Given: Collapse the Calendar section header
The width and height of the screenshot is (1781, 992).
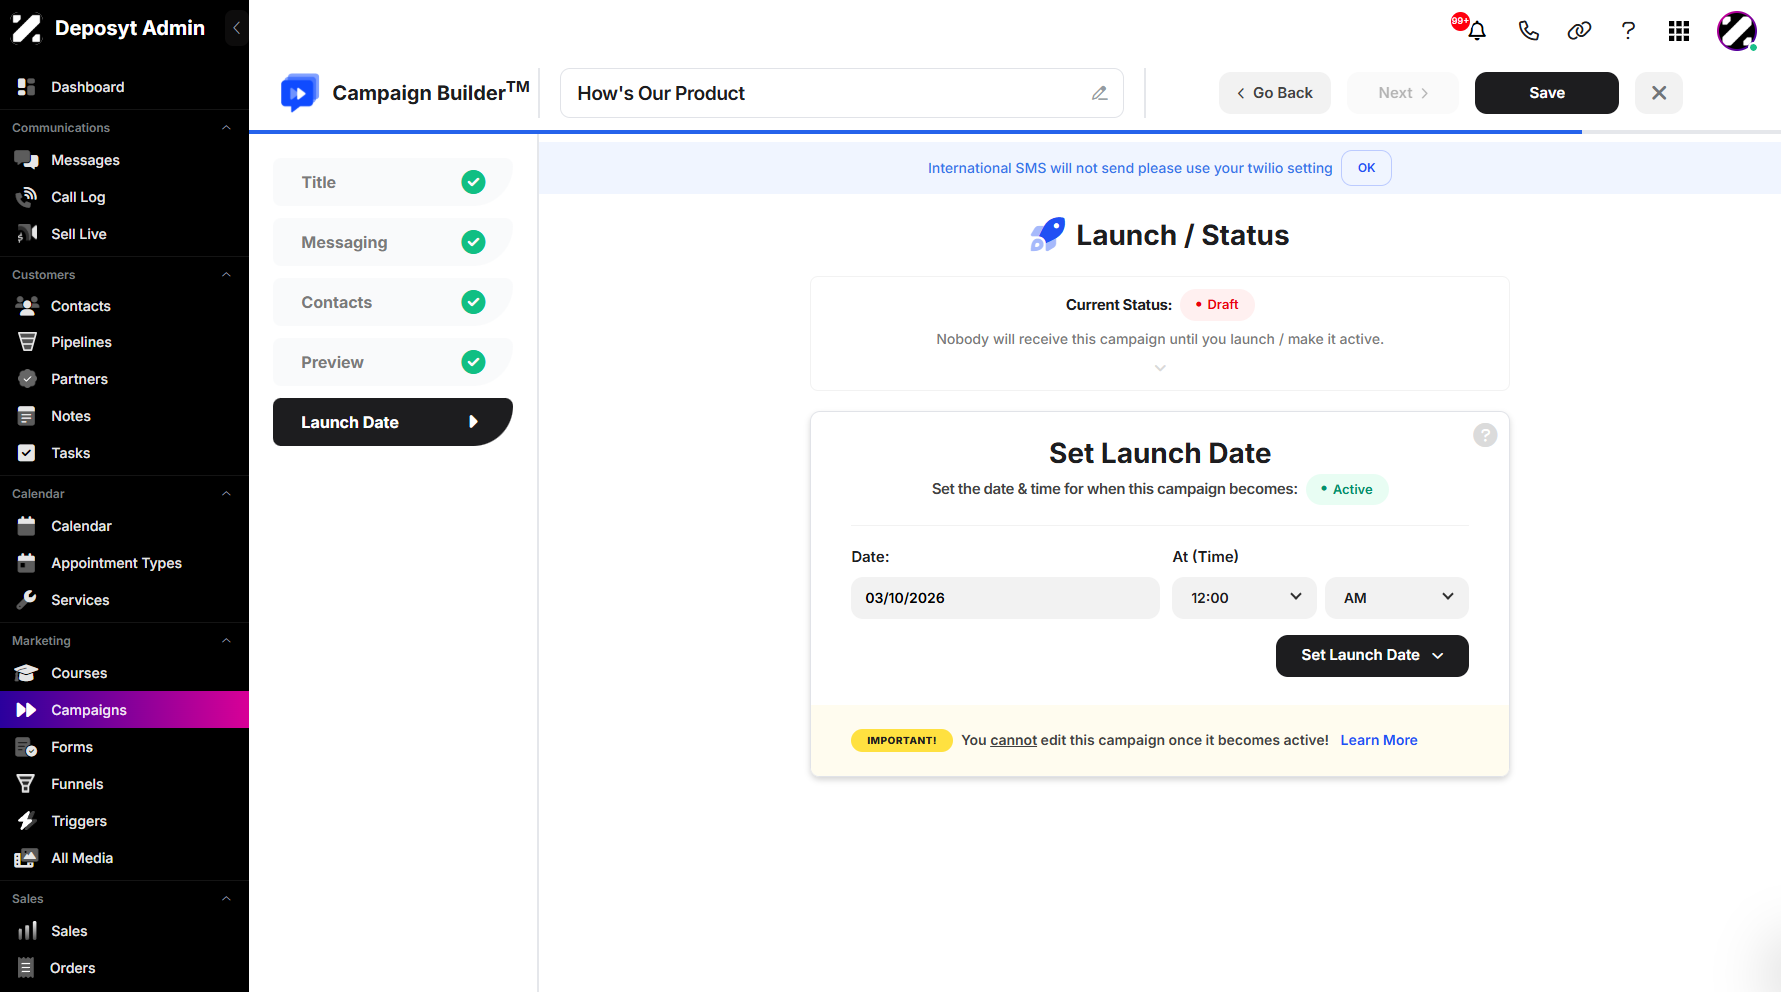Looking at the screenshot, I should coord(226,494).
